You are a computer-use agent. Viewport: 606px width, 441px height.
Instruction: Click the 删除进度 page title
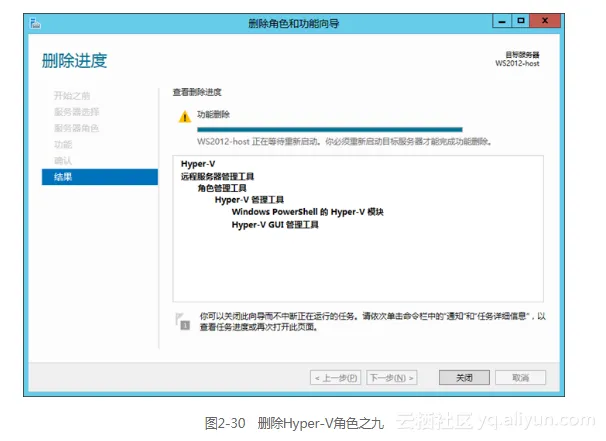tap(74, 61)
